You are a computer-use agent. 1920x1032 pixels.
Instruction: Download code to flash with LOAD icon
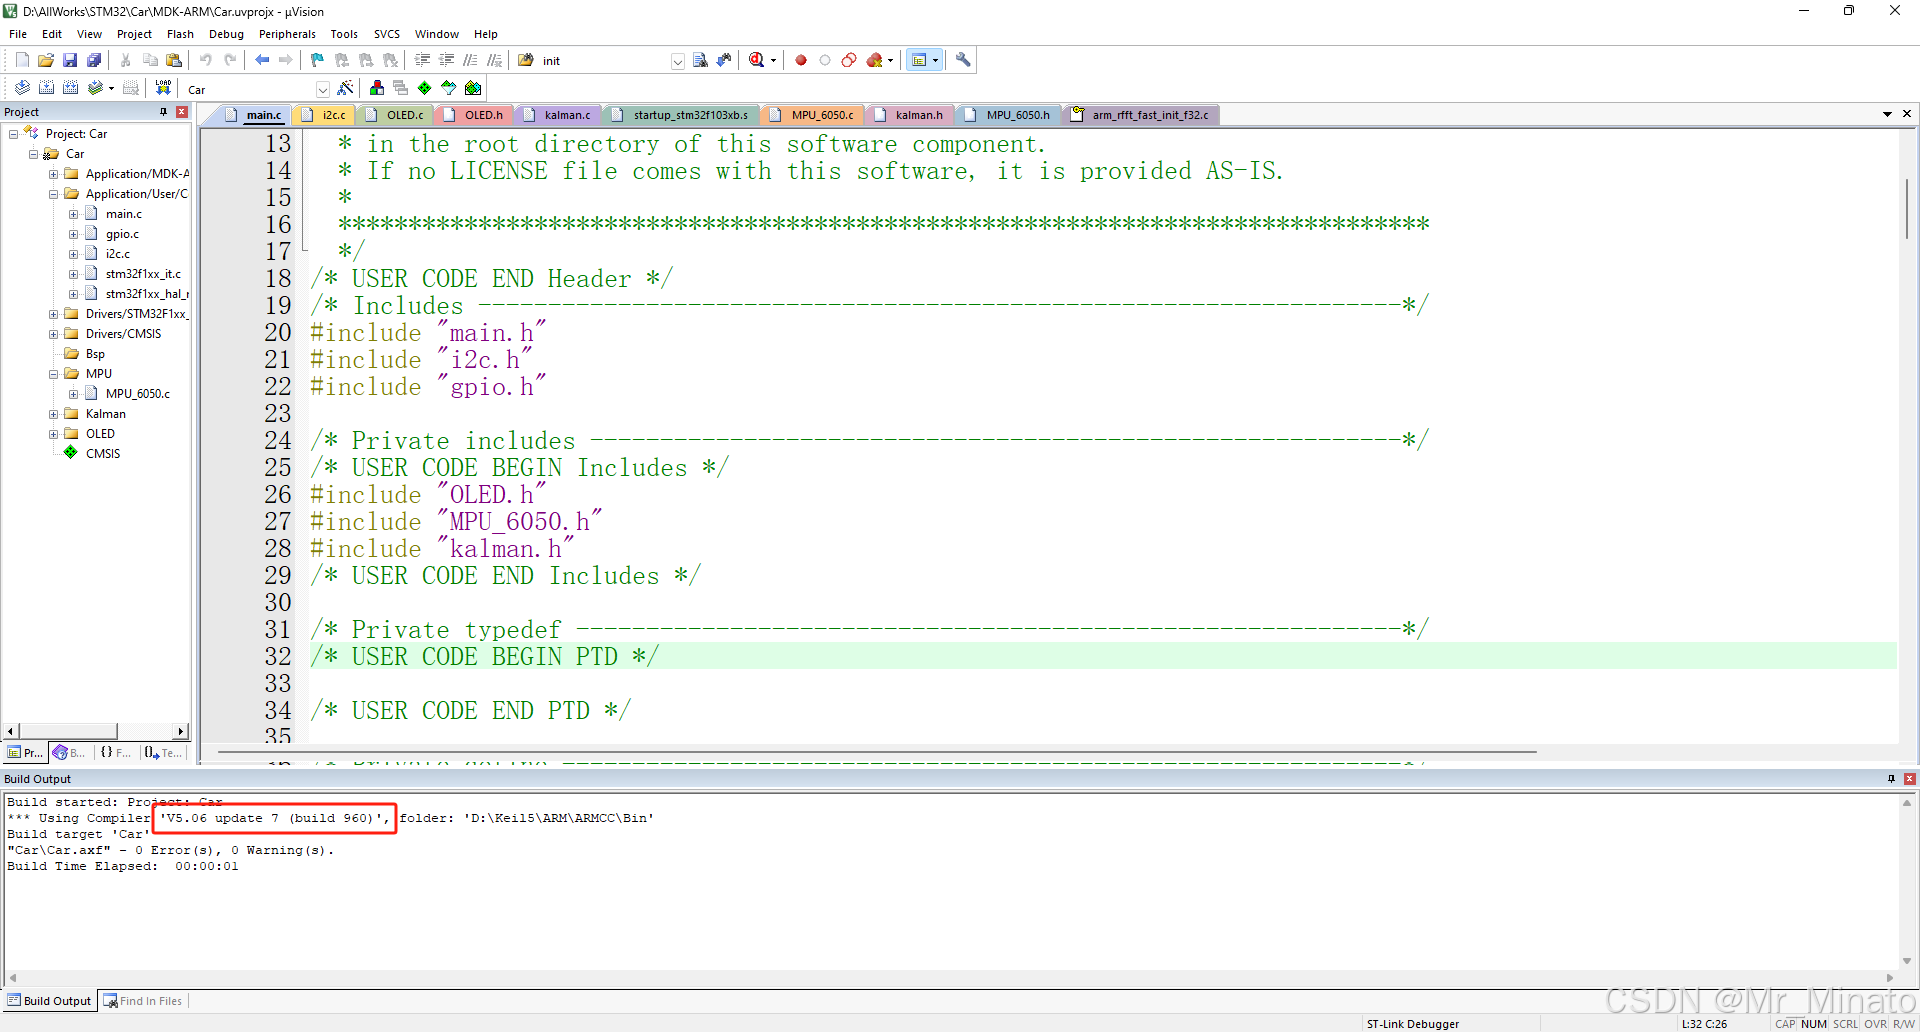coord(163,88)
